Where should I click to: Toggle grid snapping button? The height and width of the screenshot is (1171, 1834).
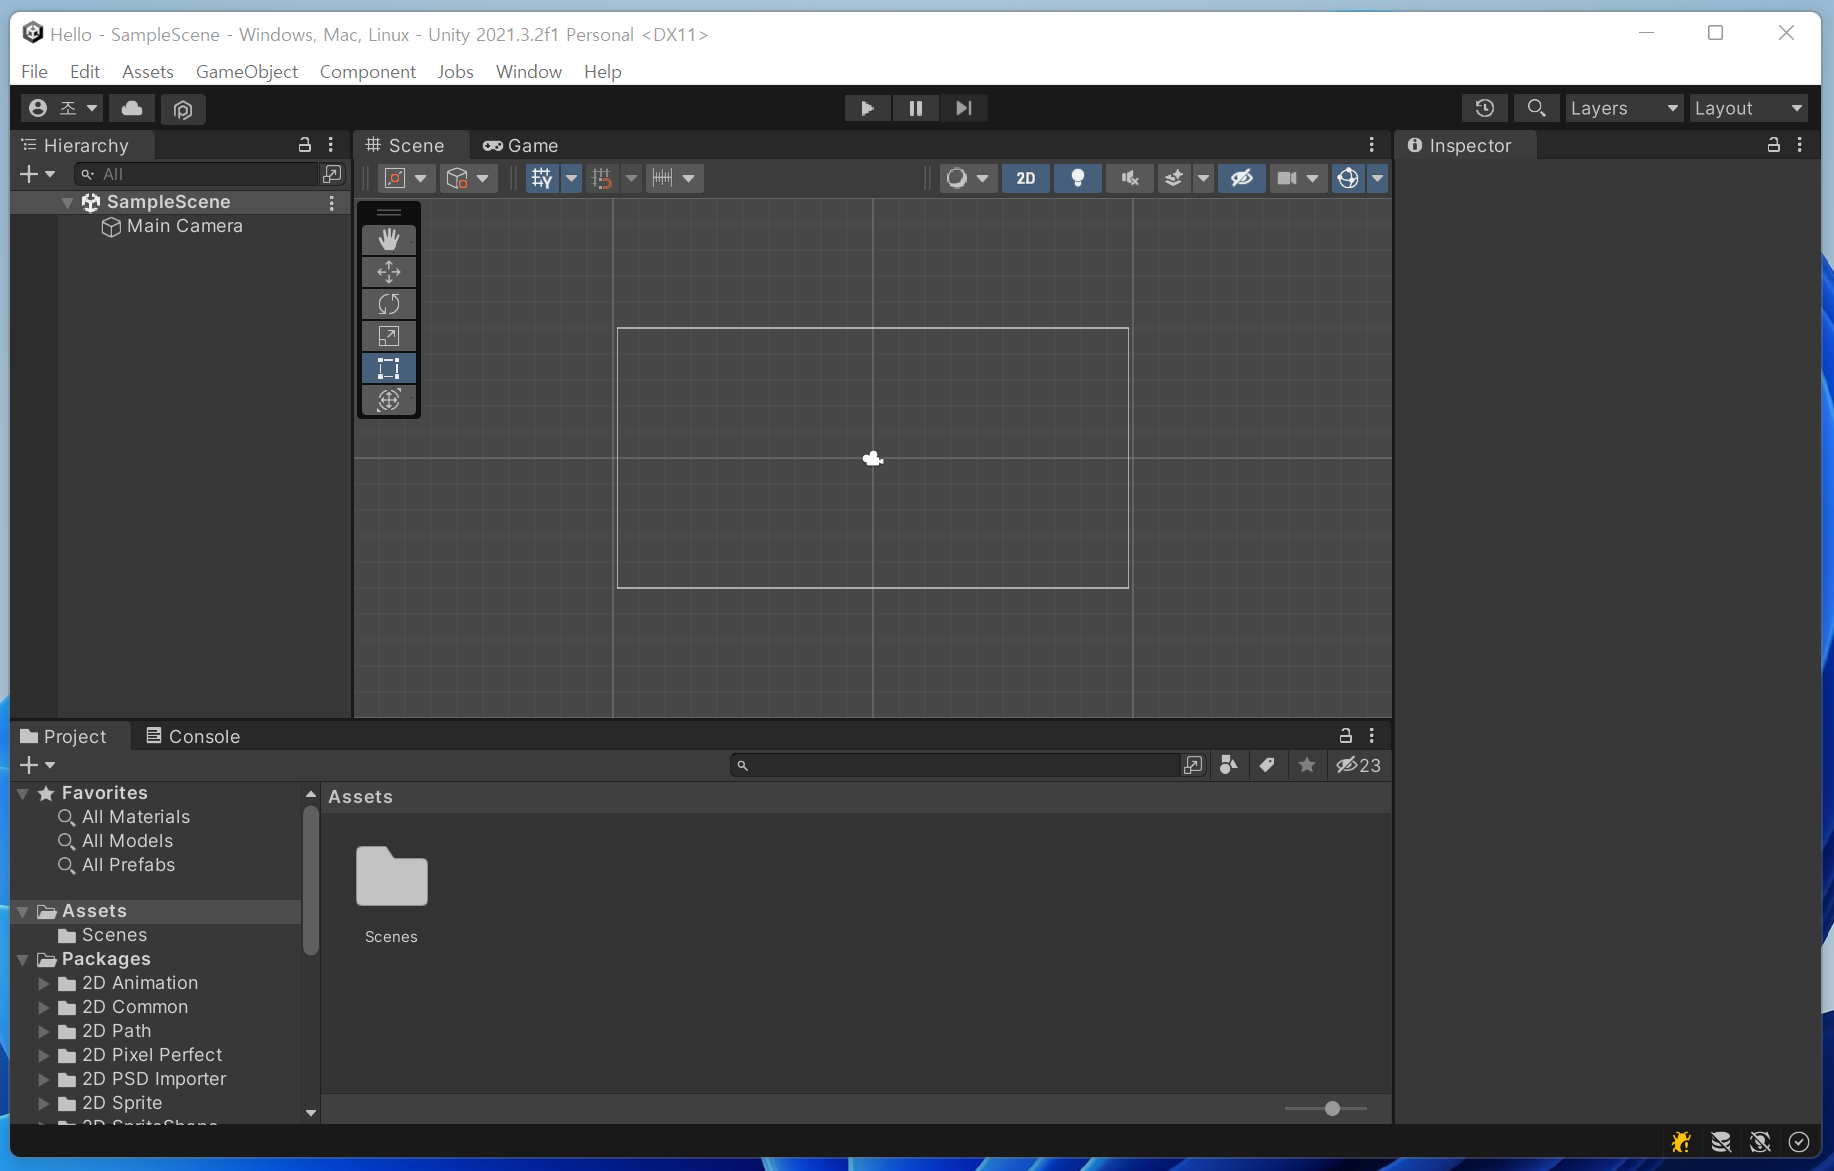click(602, 178)
